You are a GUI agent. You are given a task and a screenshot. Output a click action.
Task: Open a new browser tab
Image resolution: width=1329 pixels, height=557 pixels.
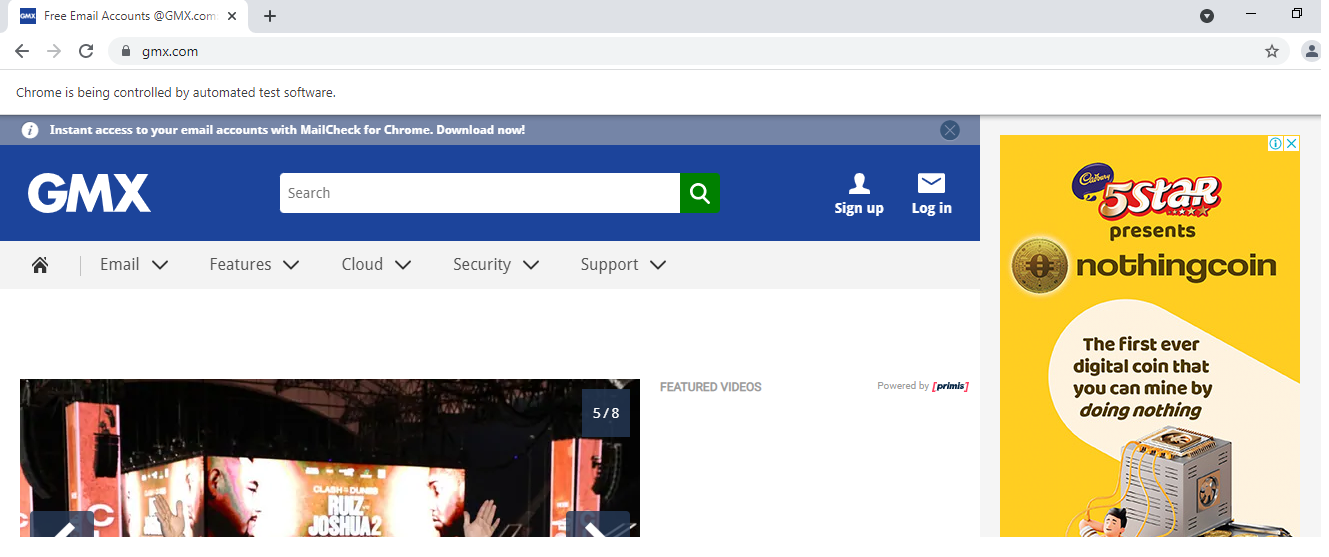point(270,16)
